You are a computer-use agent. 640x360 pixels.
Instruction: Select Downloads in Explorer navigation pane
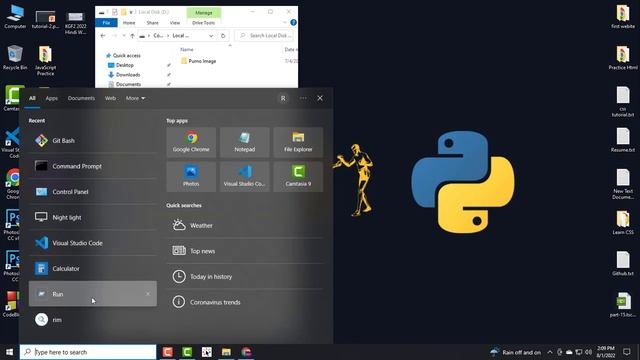pyautogui.click(x=124, y=75)
